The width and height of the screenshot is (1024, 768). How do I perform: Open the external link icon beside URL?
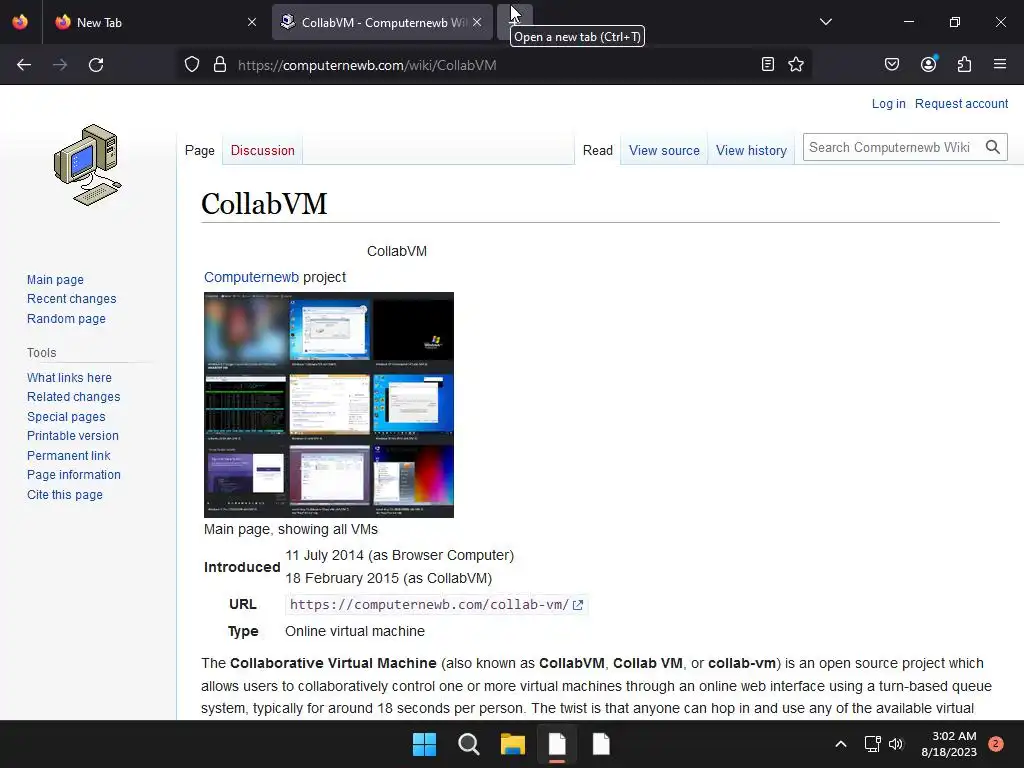(578, 605)
